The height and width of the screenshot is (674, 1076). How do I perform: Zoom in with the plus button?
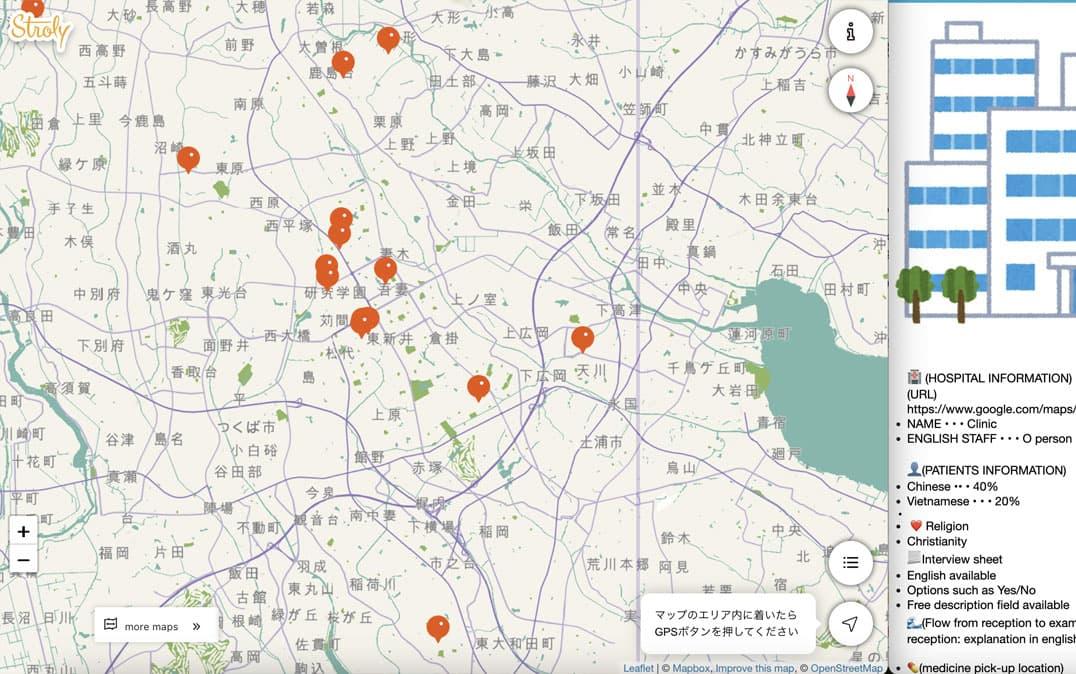coord(23,531)
